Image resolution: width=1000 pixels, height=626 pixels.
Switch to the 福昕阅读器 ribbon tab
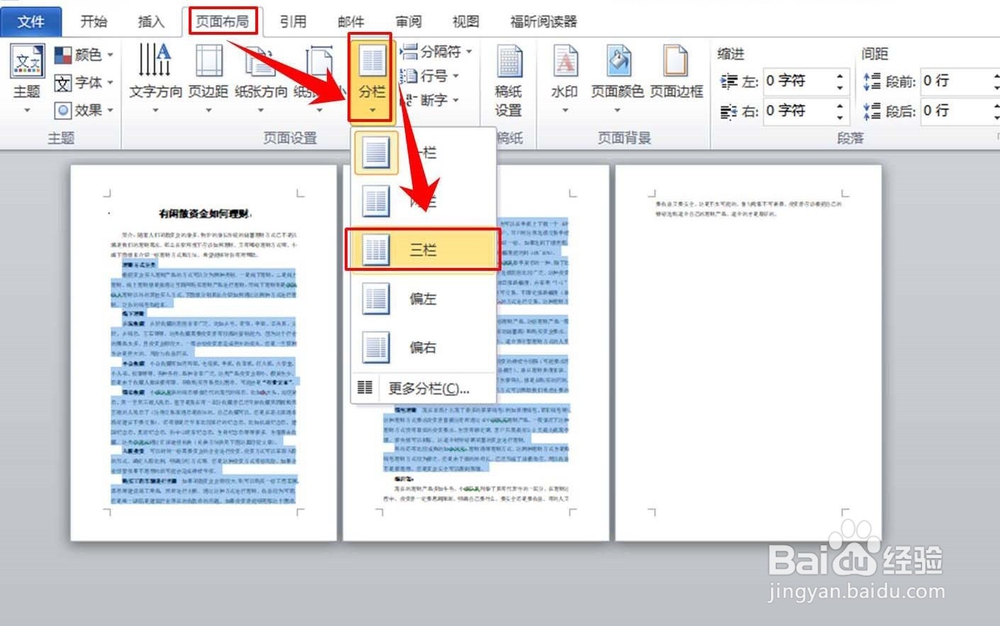point(541,19)
